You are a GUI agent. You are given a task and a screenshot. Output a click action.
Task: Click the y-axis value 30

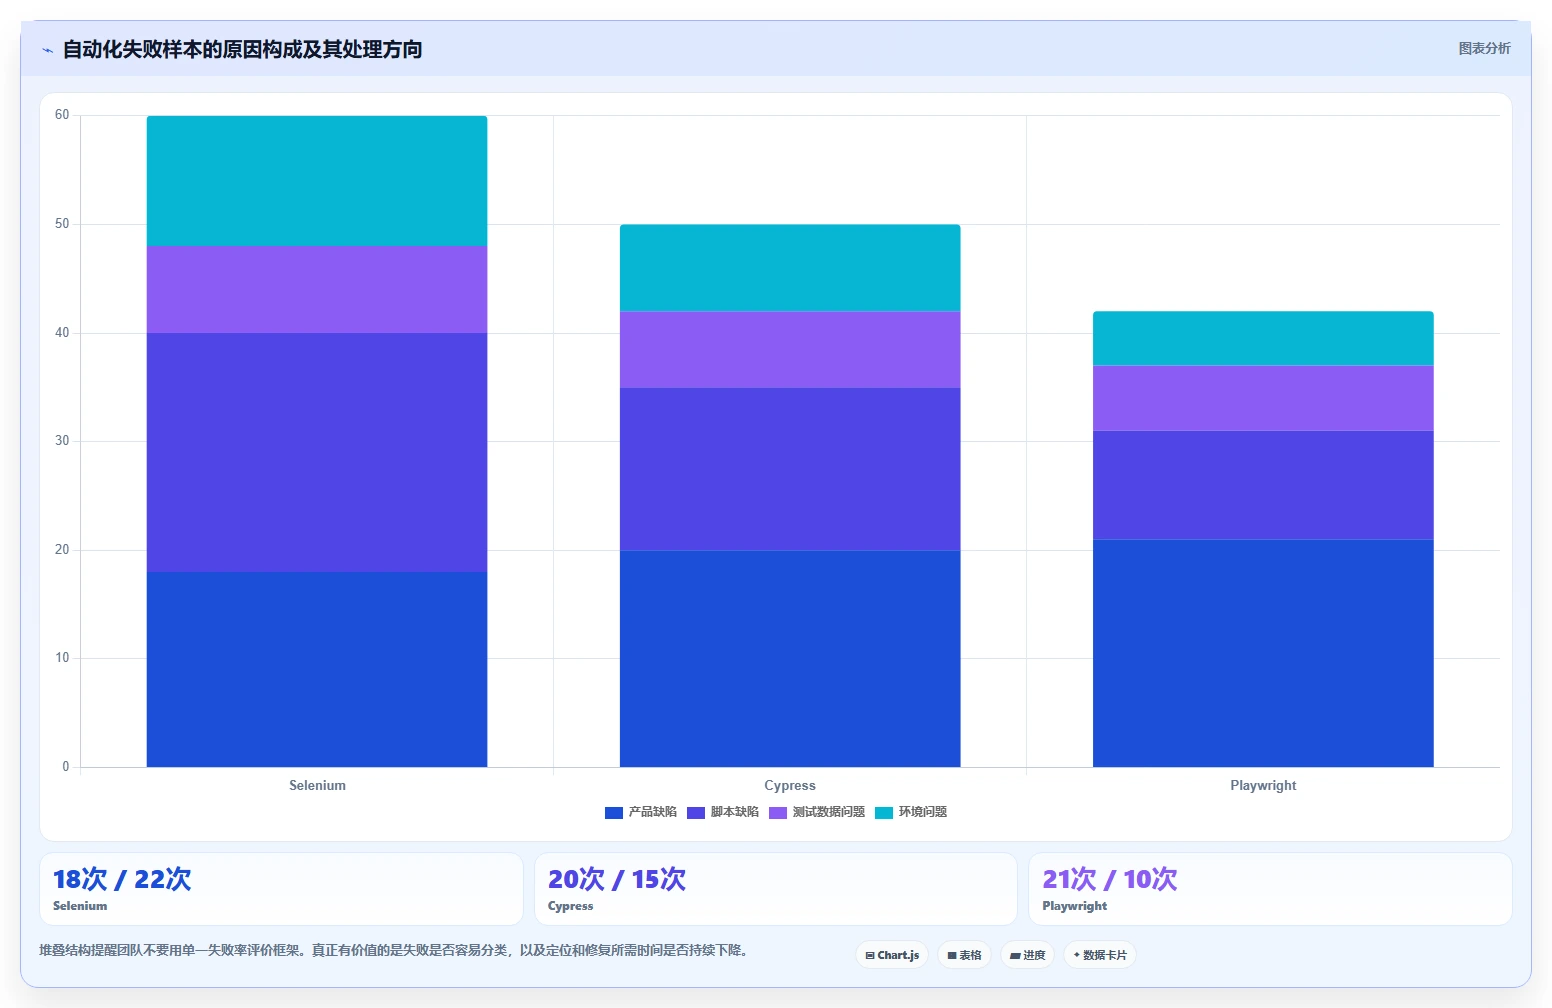point(62,441)
